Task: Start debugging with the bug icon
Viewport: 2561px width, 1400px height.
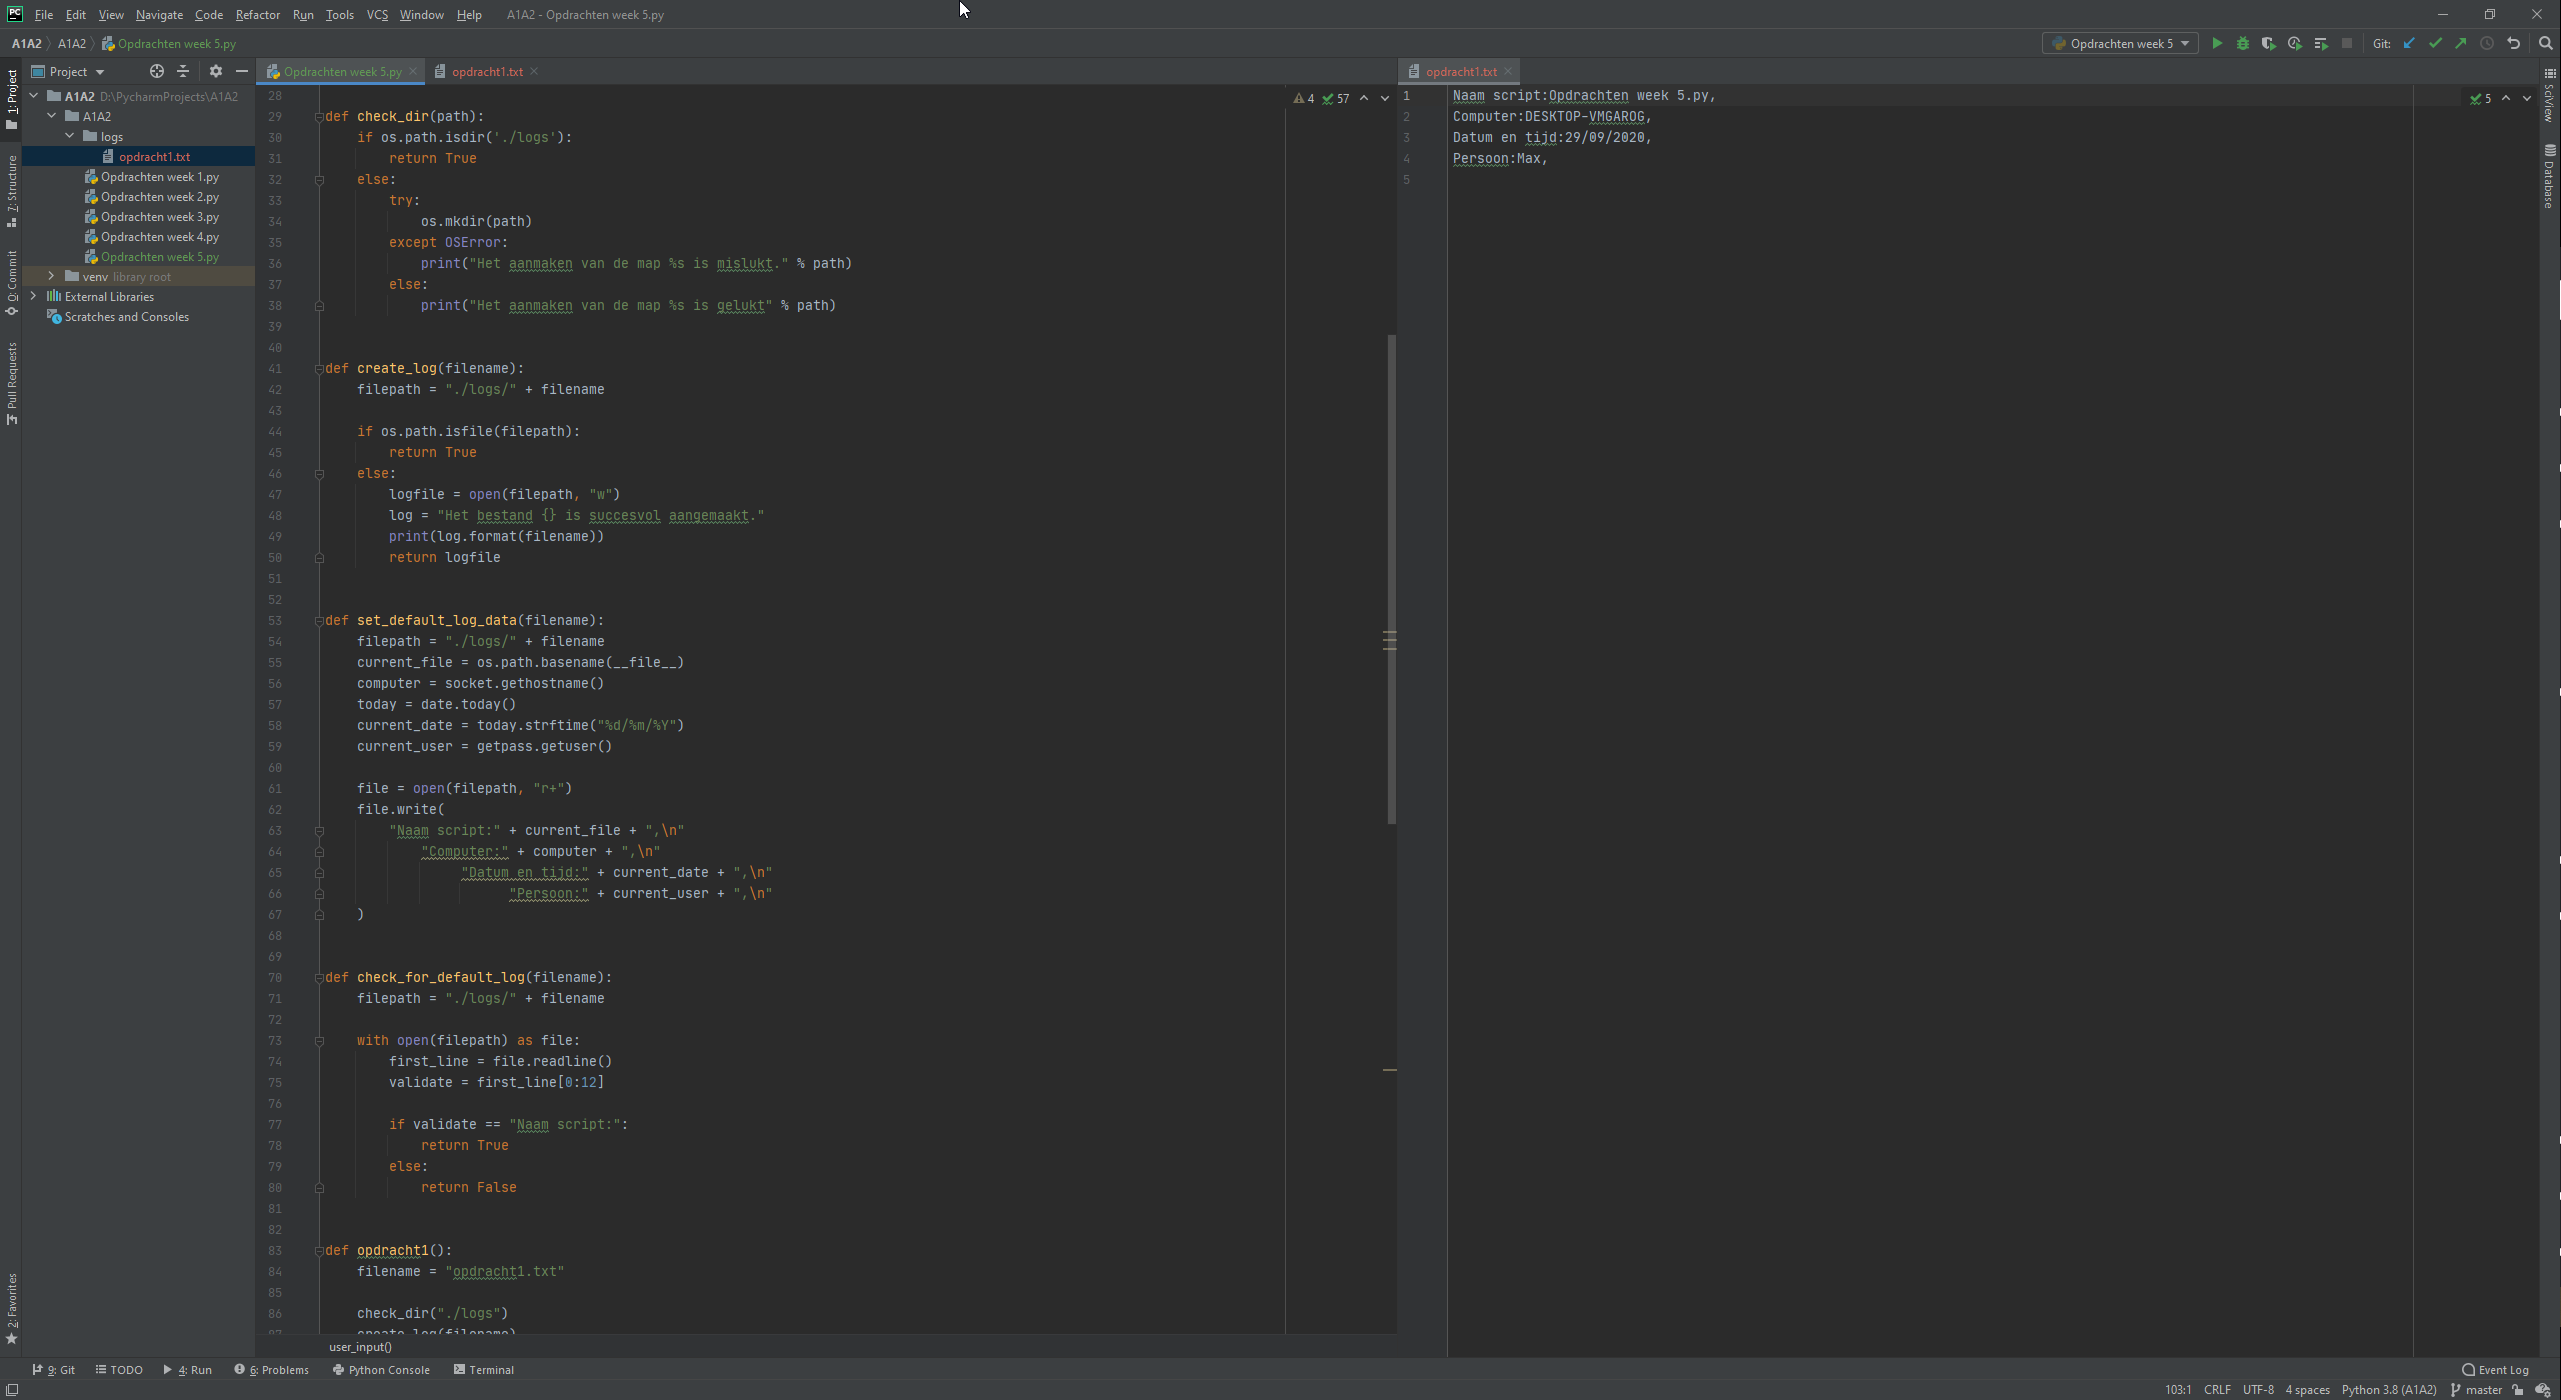Action: coord(2243,43)
